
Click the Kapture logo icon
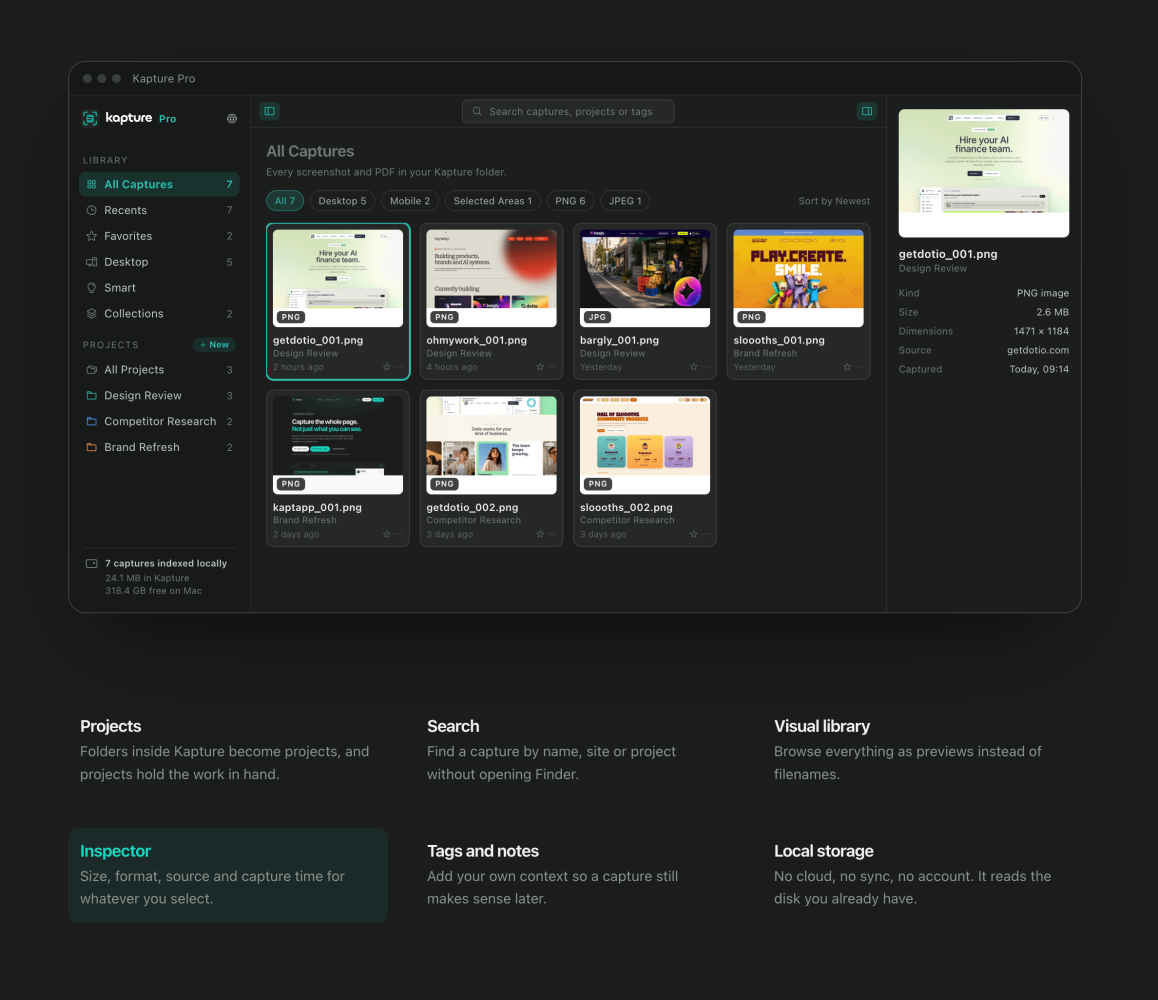point(90,118)
